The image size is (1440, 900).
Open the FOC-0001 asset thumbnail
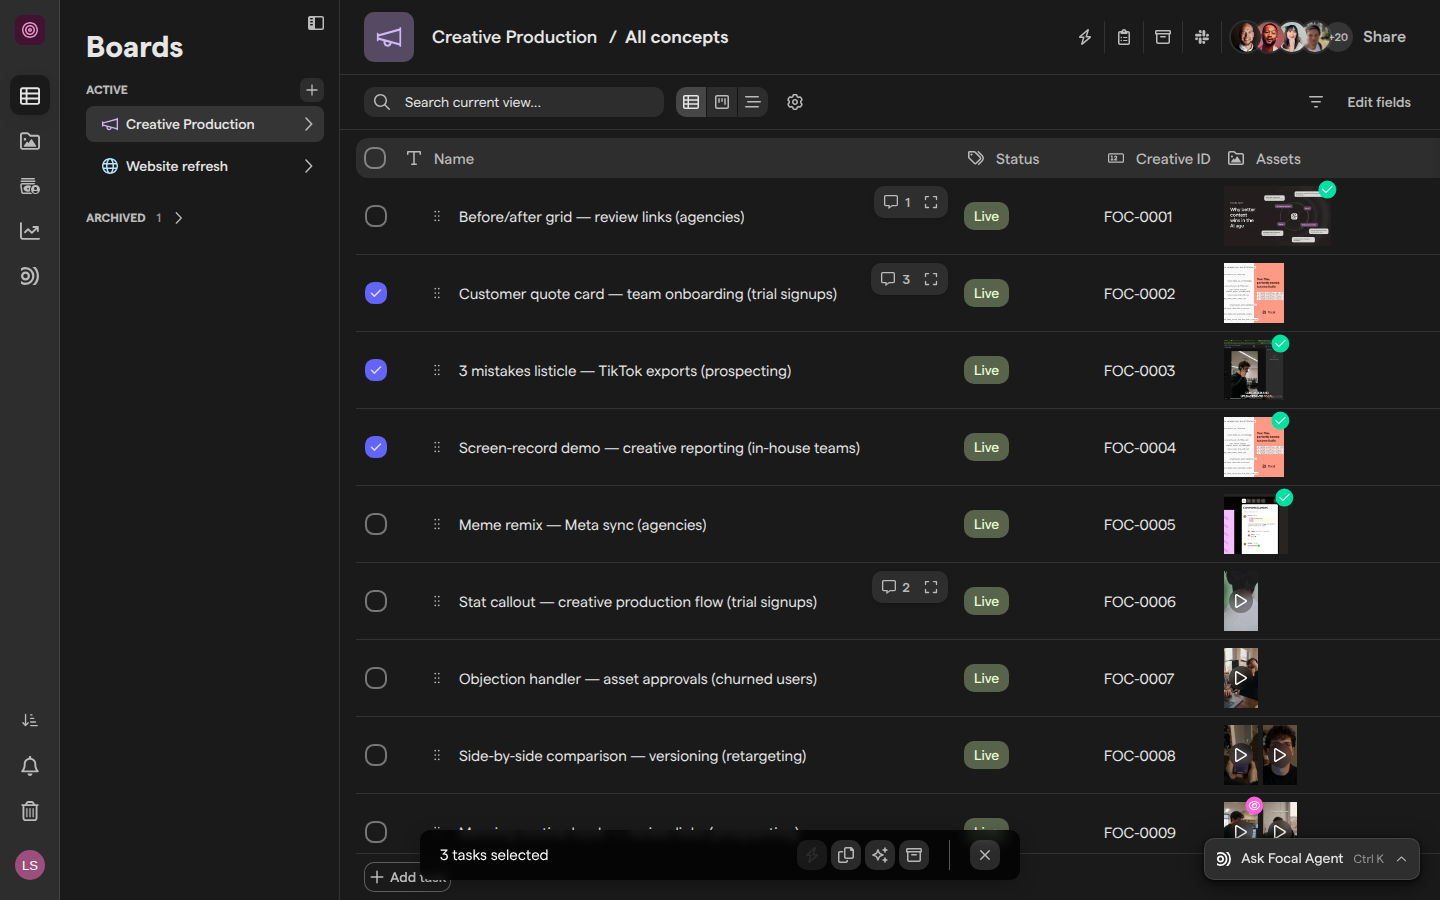pyautogui.click(x=1277, y=216)
